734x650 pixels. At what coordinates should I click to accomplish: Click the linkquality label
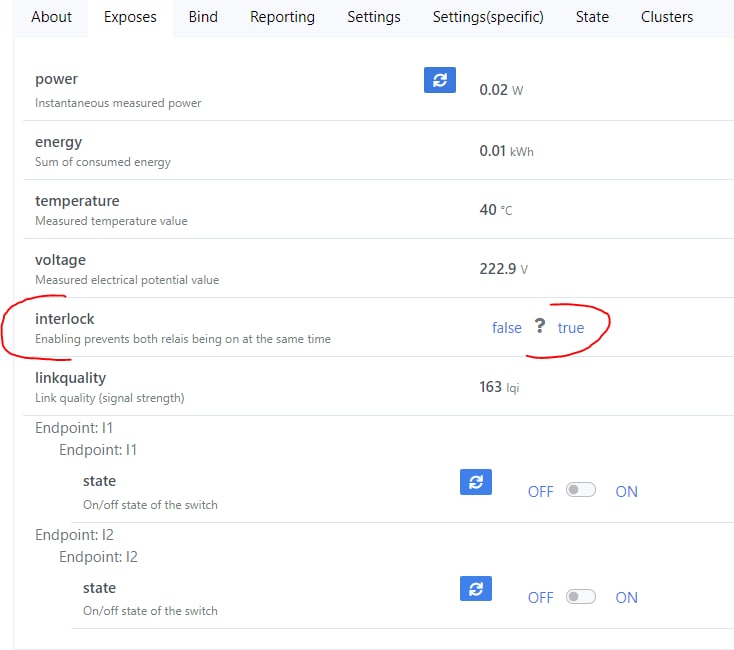(x=71, y=378)
